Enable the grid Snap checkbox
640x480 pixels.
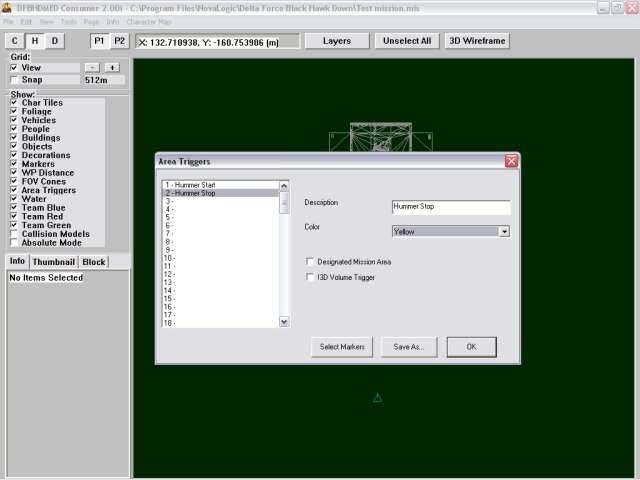(14, 80)
